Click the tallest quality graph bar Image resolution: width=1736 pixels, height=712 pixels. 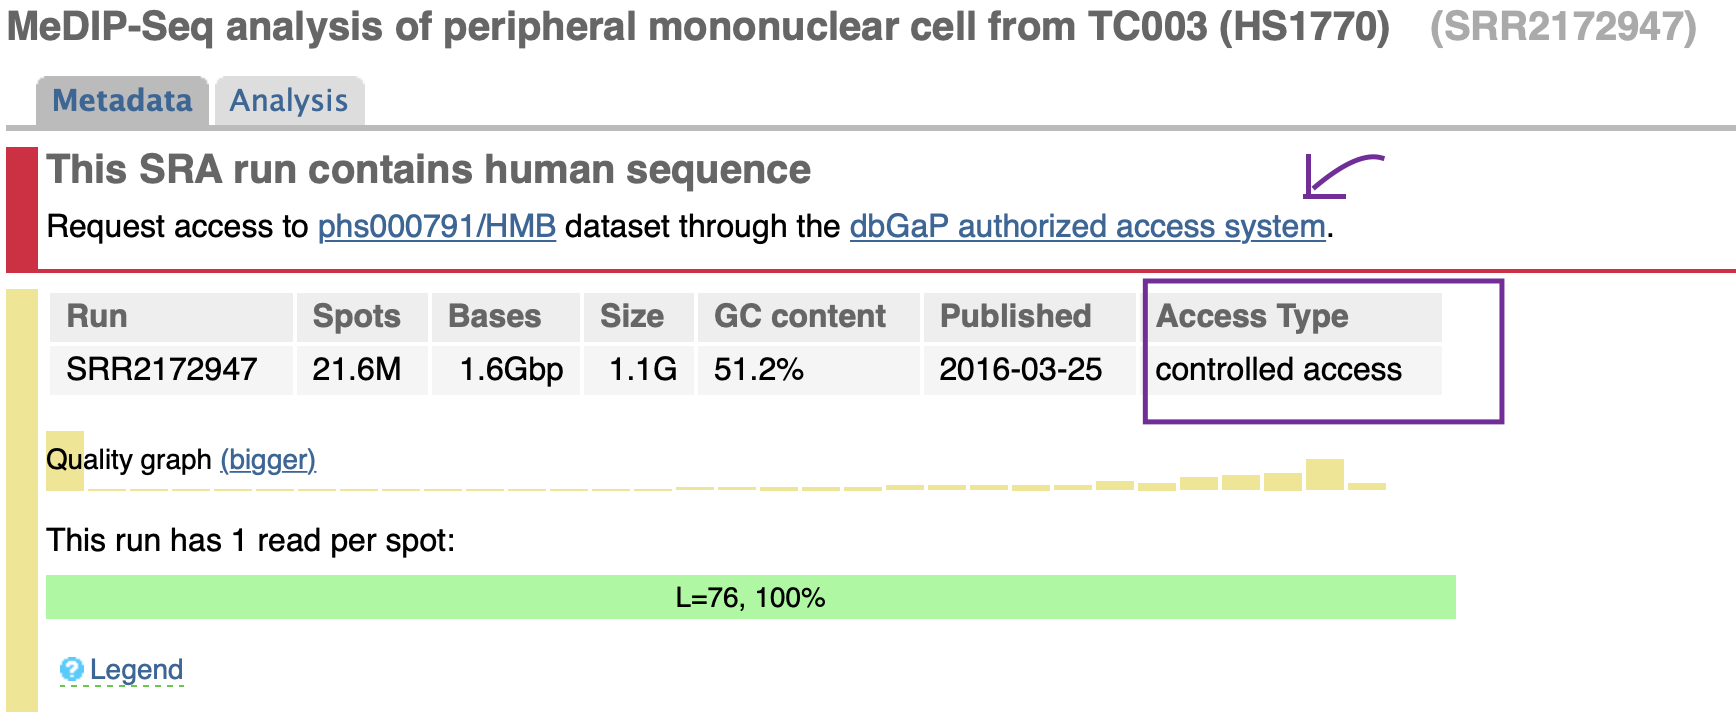1324,474
